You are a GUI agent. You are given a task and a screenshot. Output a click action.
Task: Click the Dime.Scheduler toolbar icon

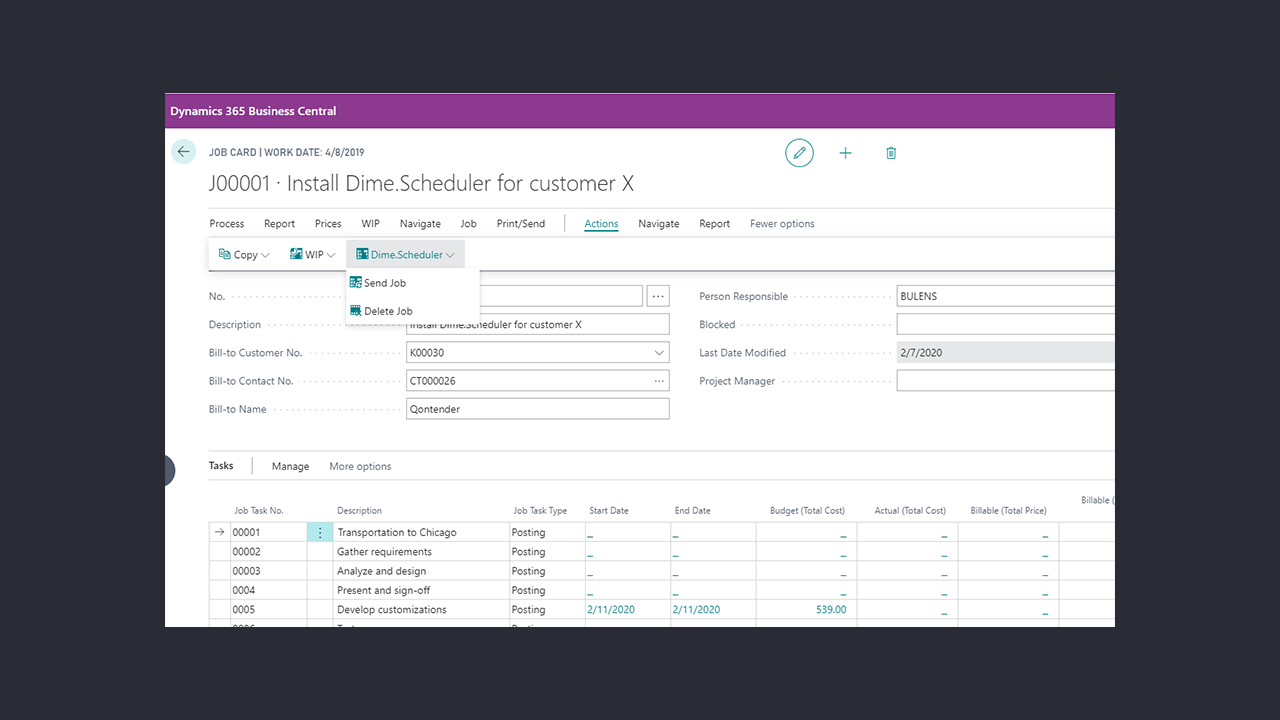pyautogui.click(x=362, y=254)
